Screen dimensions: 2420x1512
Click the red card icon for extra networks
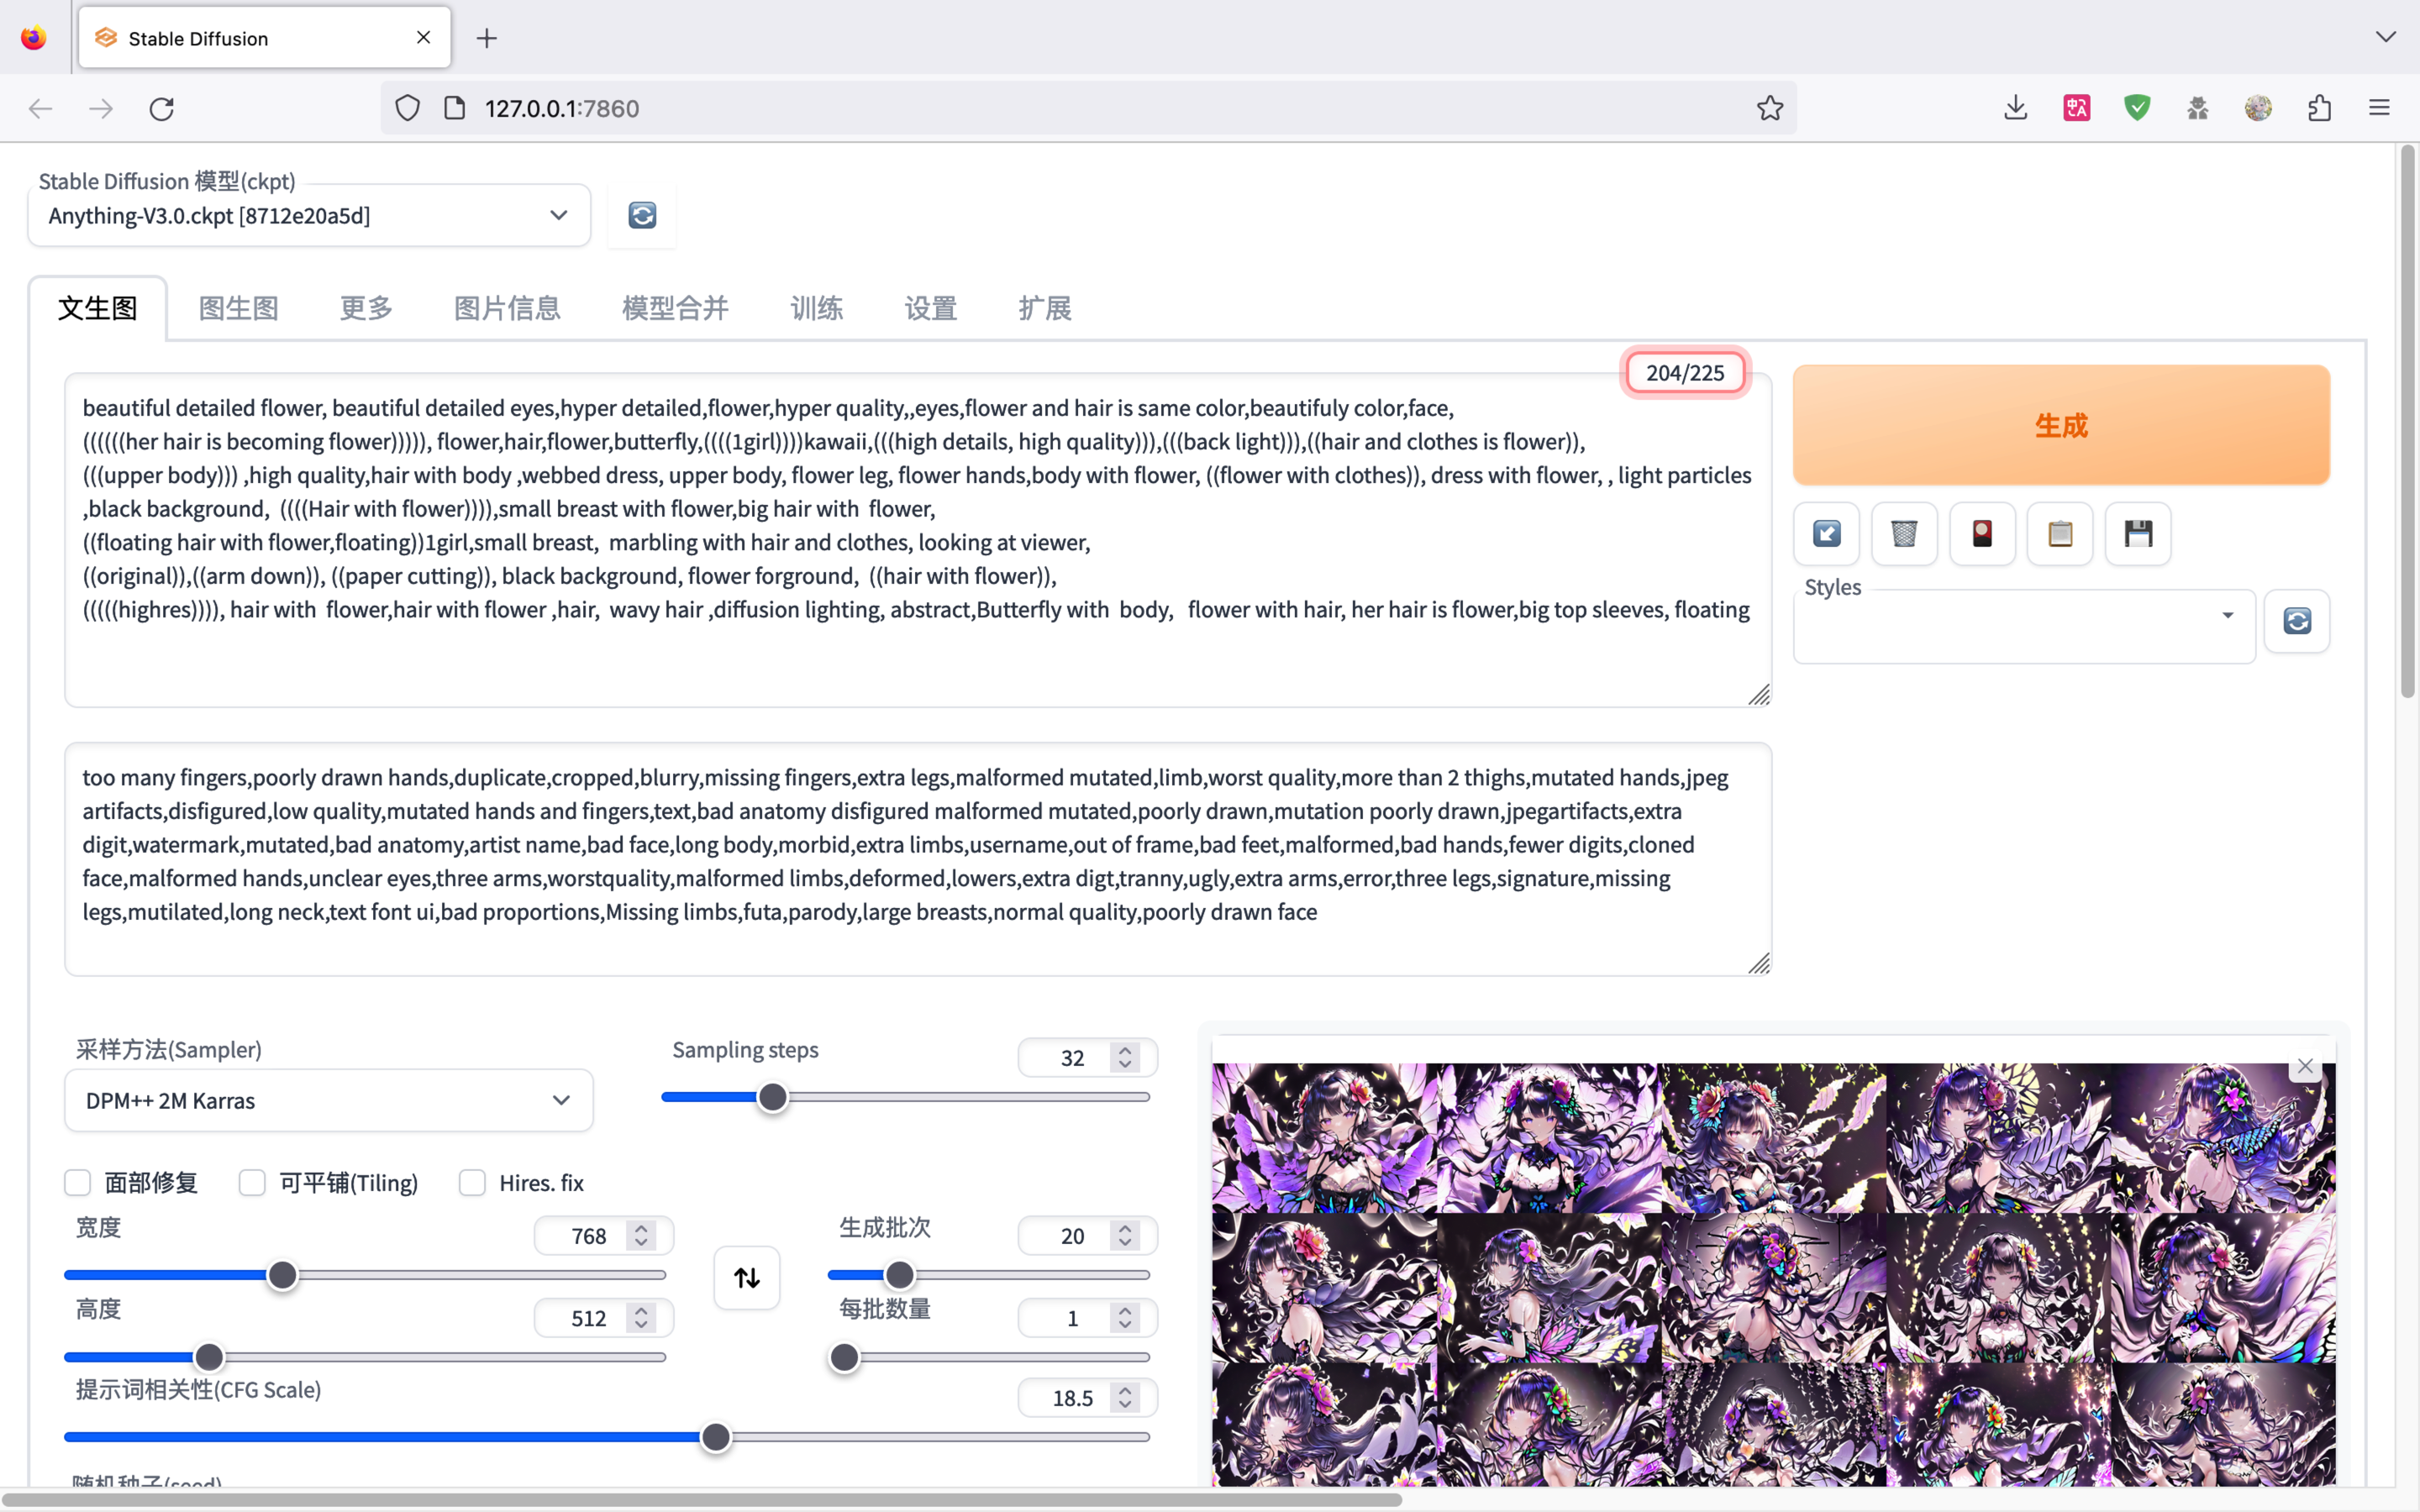pyautogui.click(x=1982, y=534)
